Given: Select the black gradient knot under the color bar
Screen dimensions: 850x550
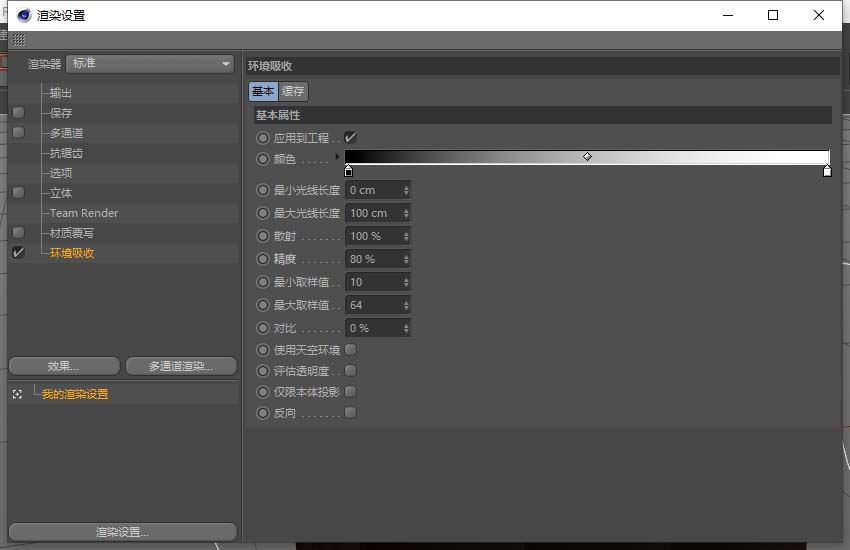Looking at the screenshot, I should pyautogui.click(x=348, y=171).
